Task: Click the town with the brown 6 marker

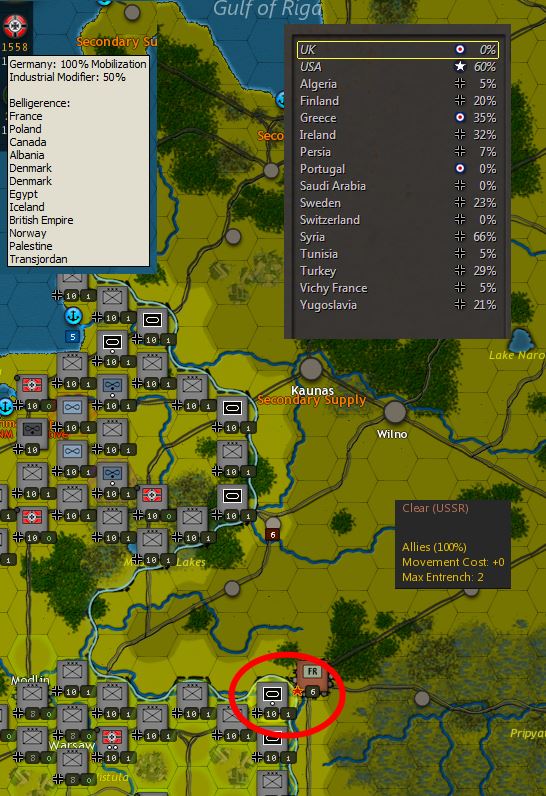Action: [x=273, y=523]
